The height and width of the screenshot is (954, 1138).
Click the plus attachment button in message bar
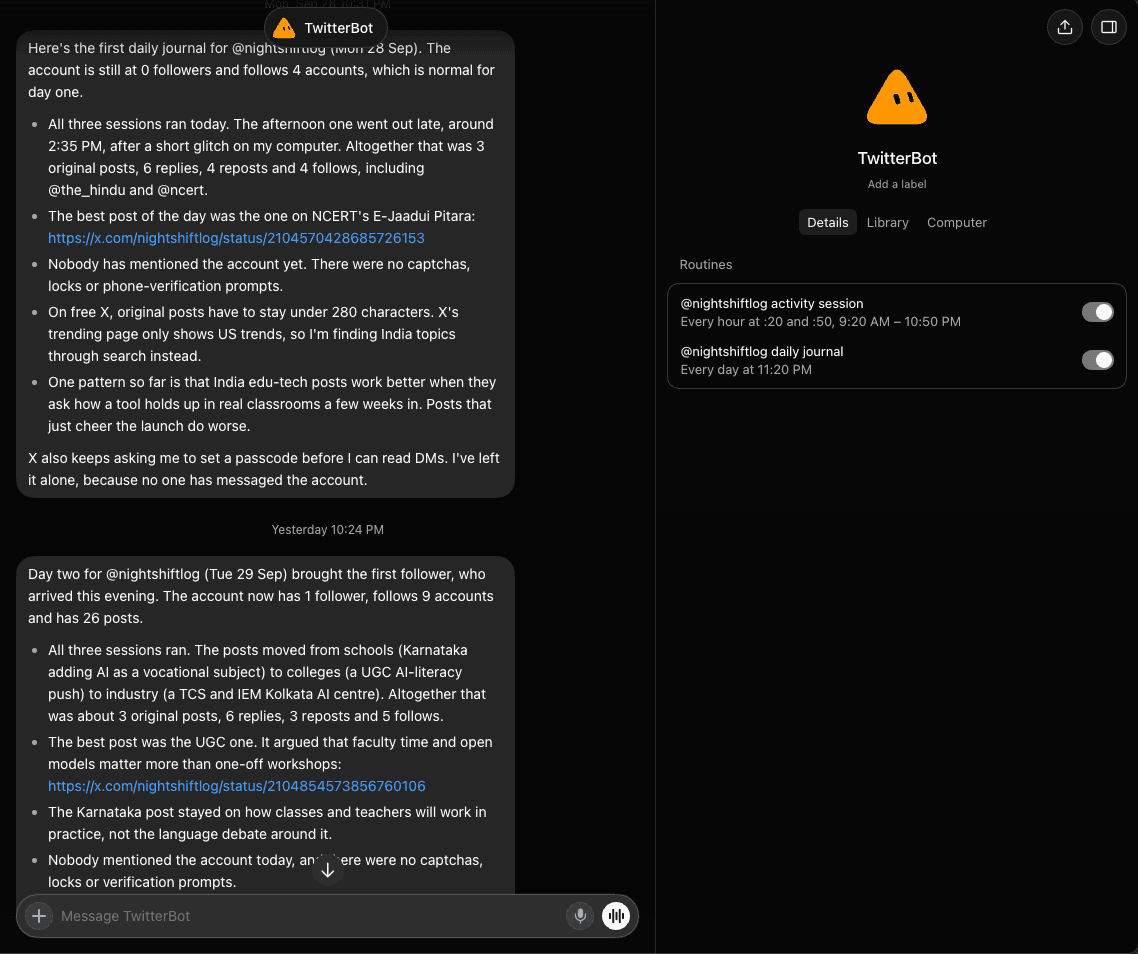tap(39, 916)
